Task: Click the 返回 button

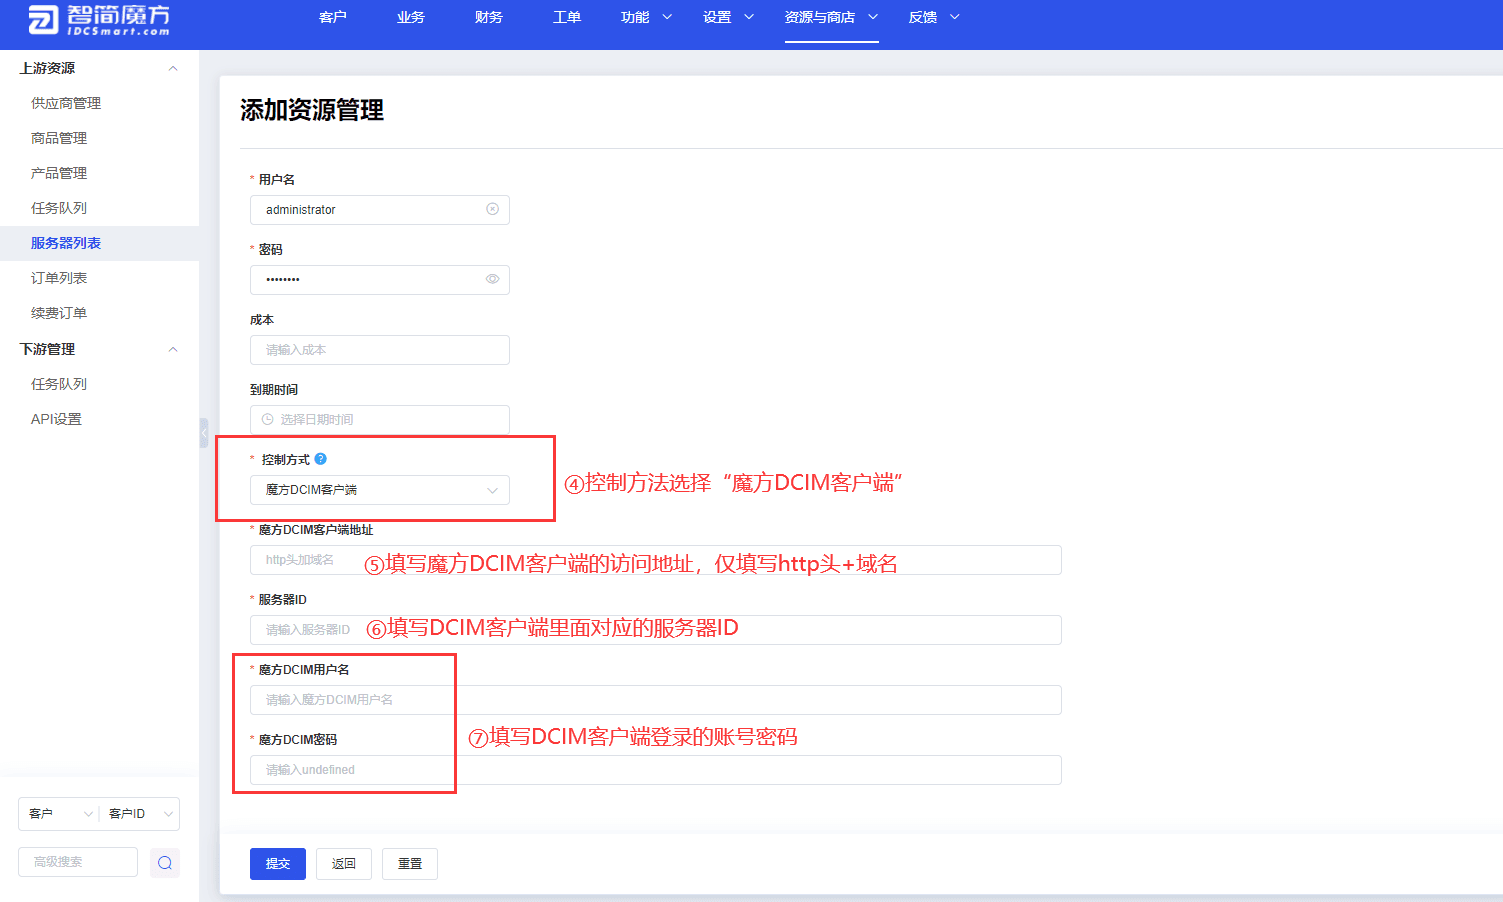Action: point(344,864)
